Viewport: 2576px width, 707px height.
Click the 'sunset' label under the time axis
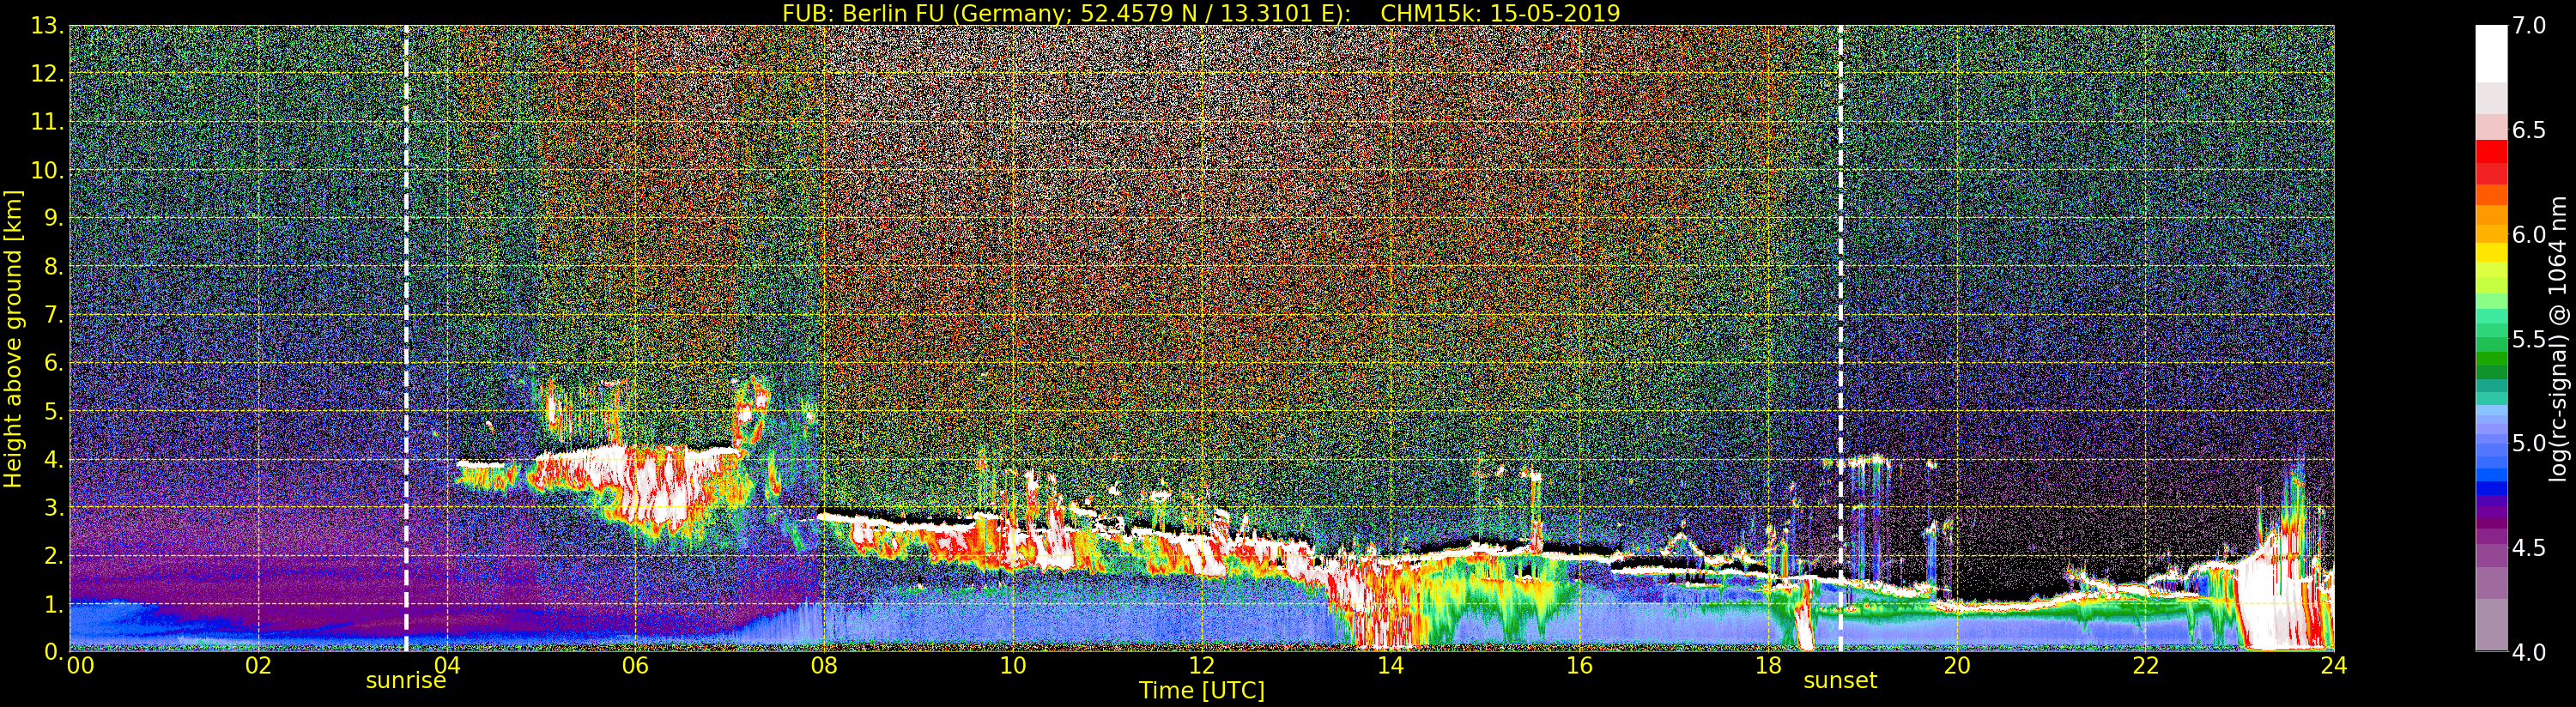1840,681
